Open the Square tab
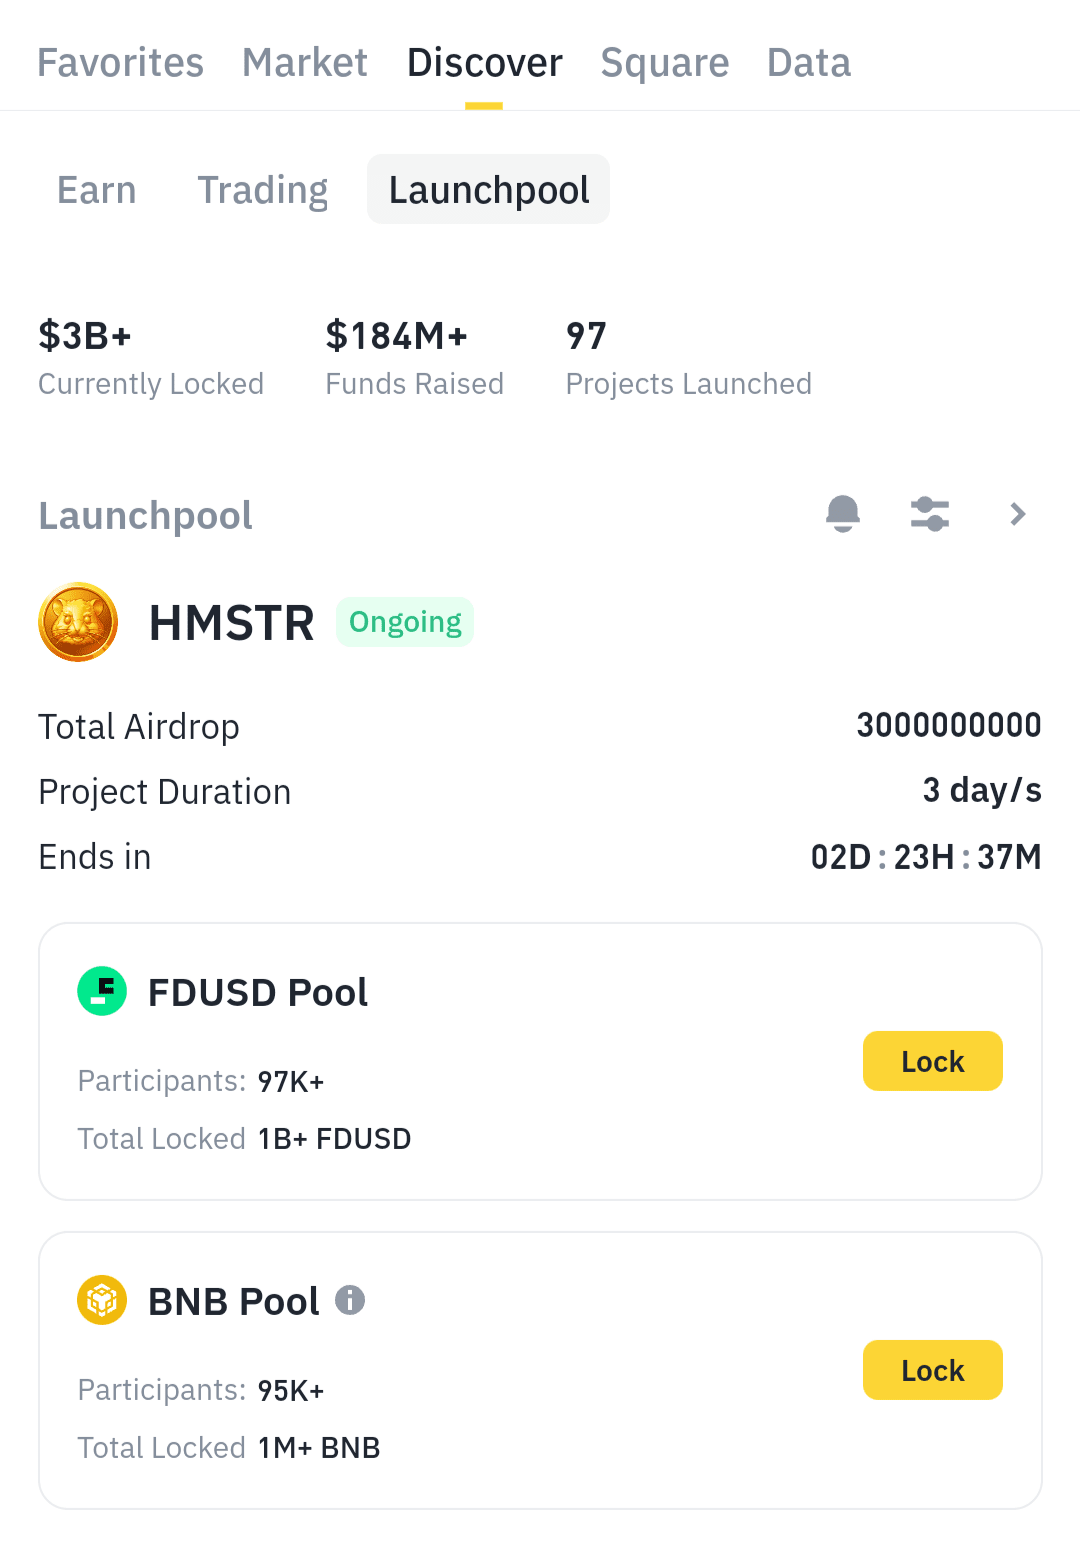1080x1545 pixels. pyautogui.click(x=665, y=62)
